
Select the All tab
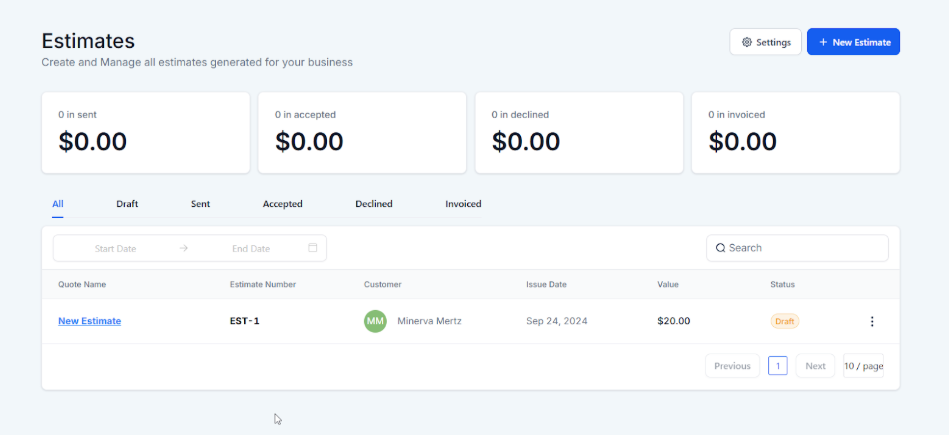click(57, 204)
